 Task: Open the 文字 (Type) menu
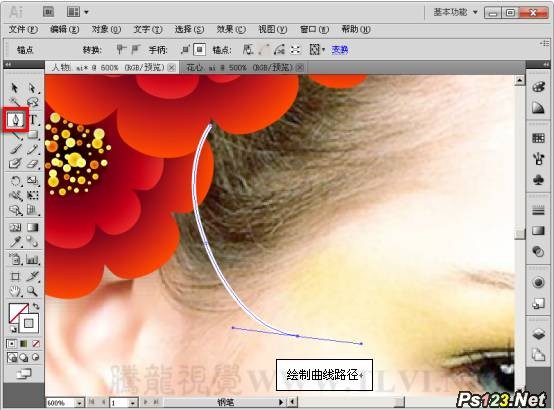click(x=148, y=29)
